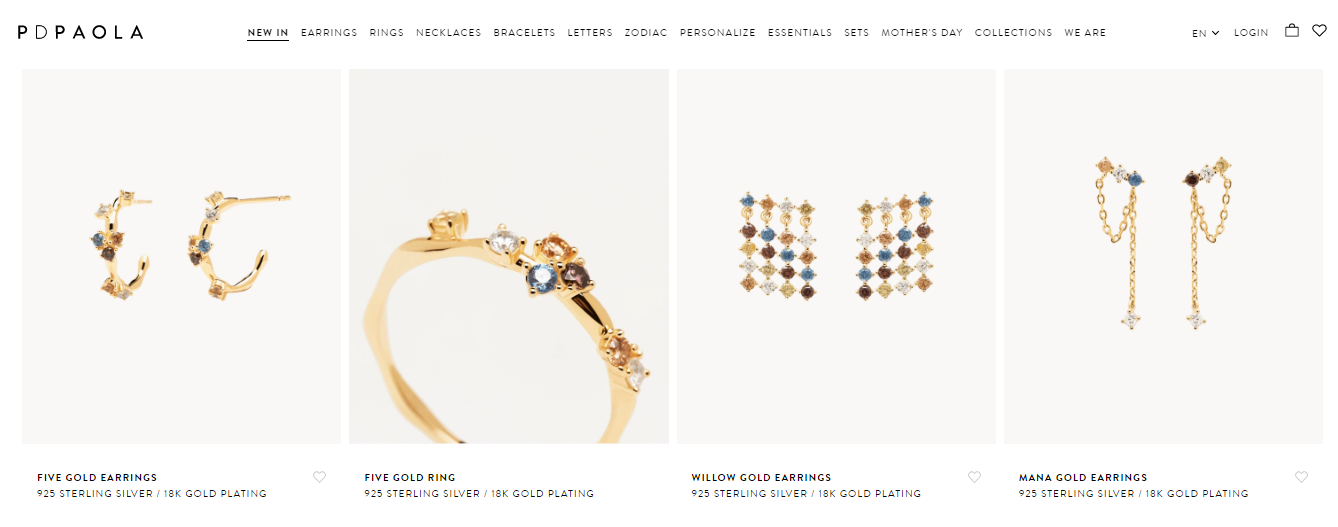
Task: Click the Login link
Action: [1251, 33]
